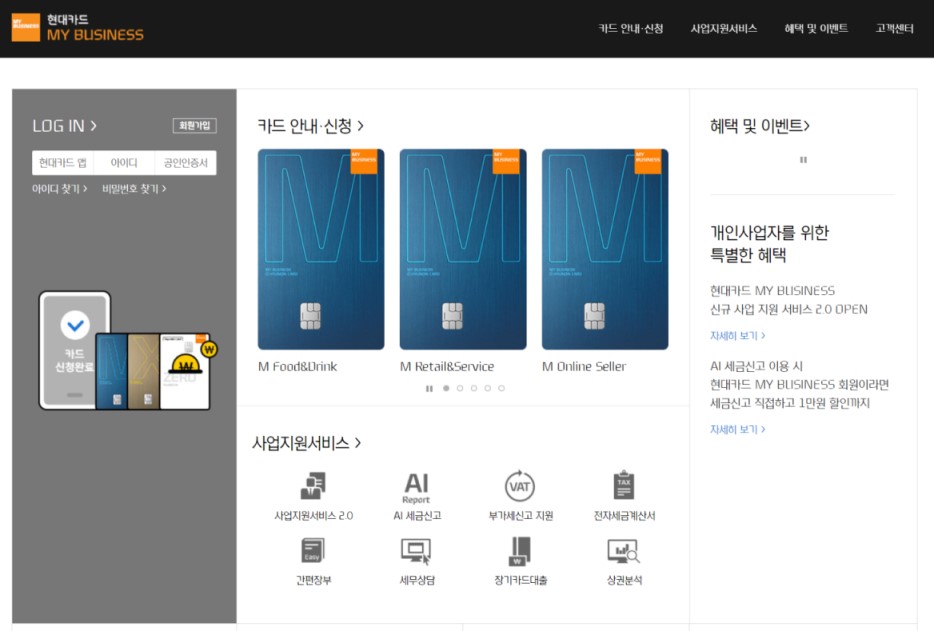Expand the 혜택 및 이벤트 section heading
The height and width of the screenshot is (631, 934).
tap(759, 126)
